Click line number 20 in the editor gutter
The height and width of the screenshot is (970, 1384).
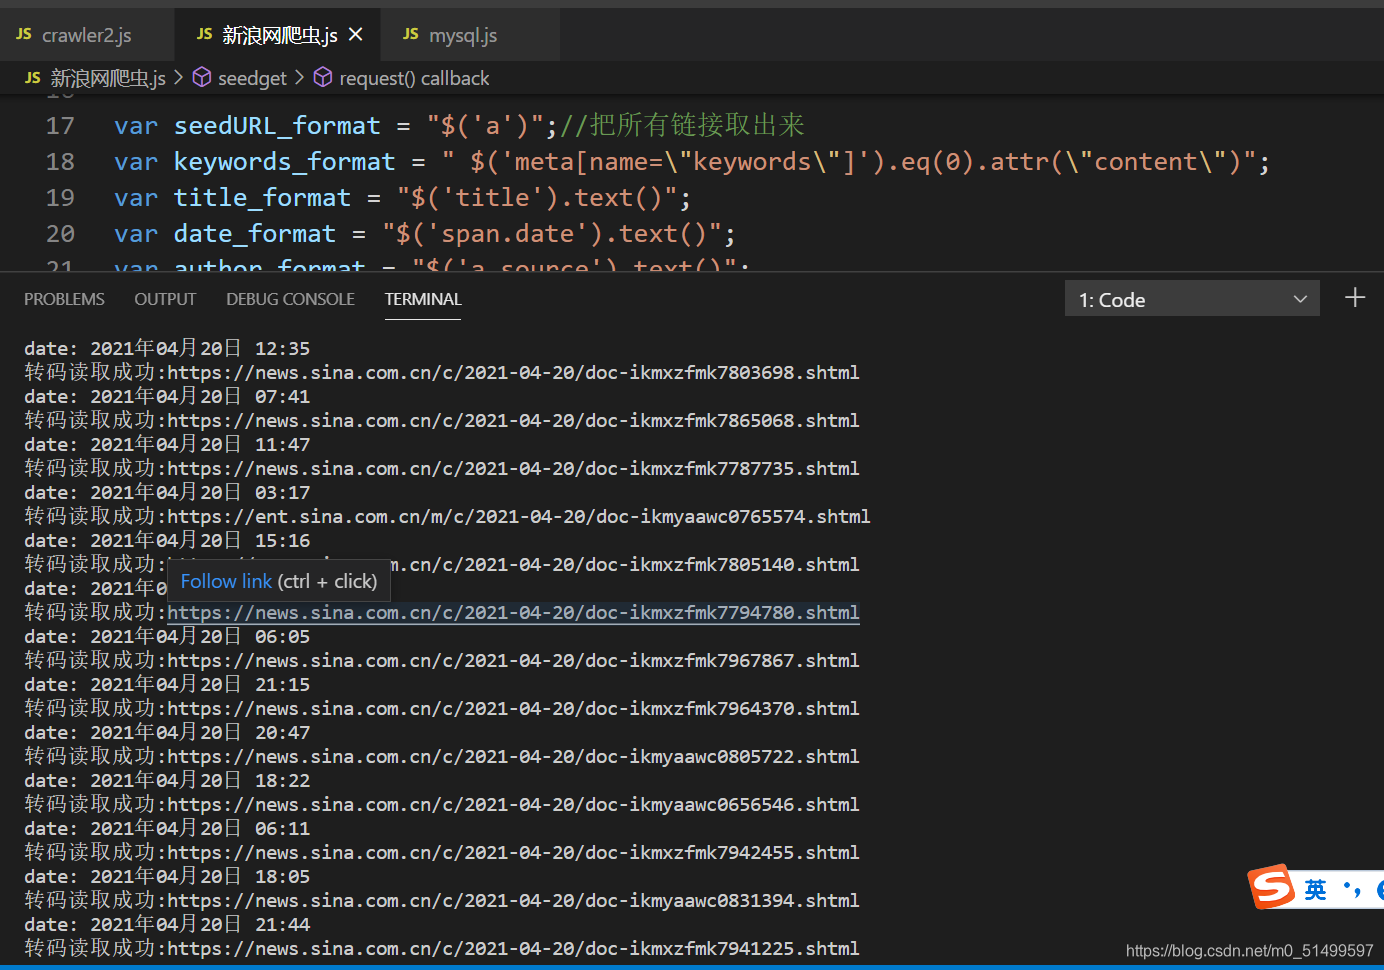pyautogui.click(x=60, y=233)
